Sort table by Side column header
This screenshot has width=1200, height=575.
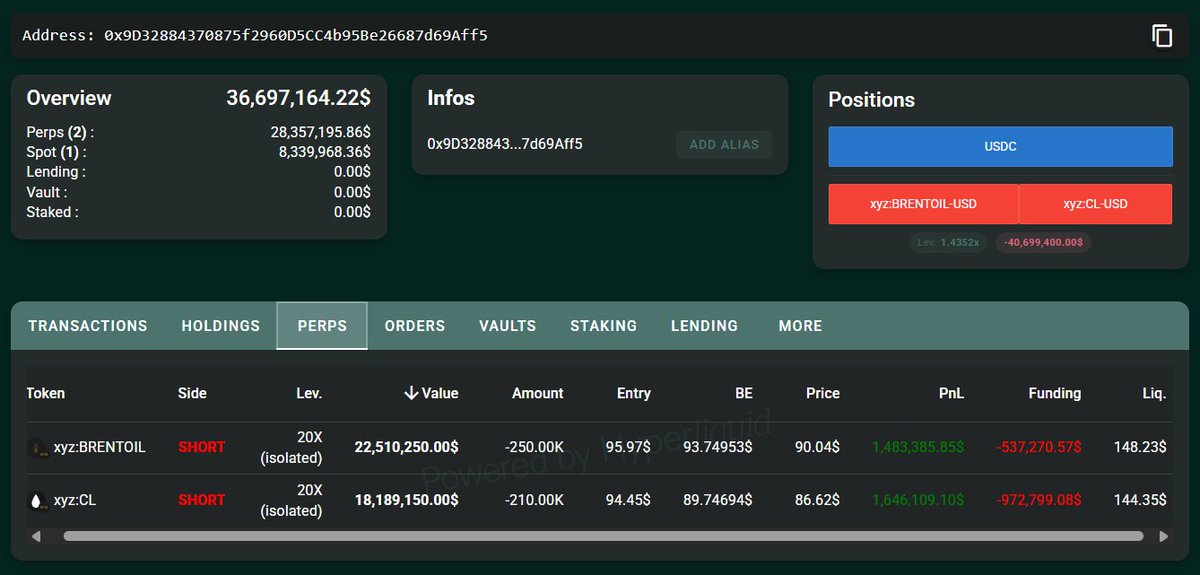(x=192, y=393)
